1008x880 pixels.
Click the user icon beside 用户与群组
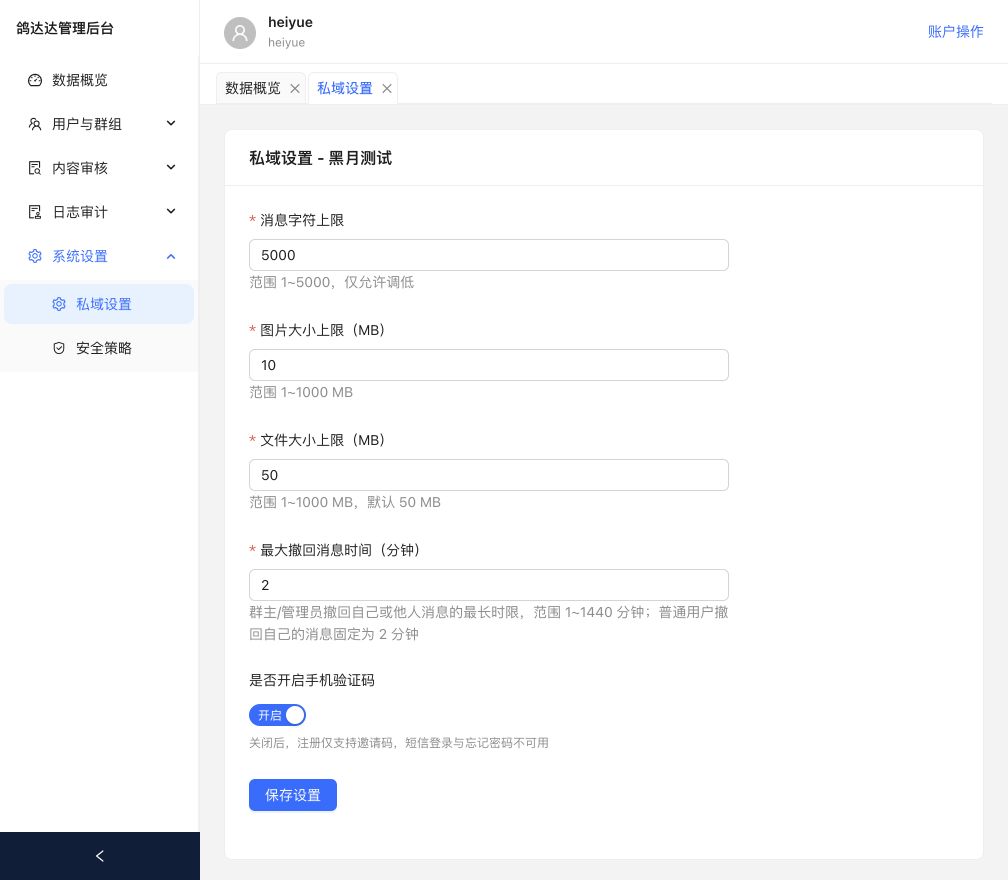point(35,124)
